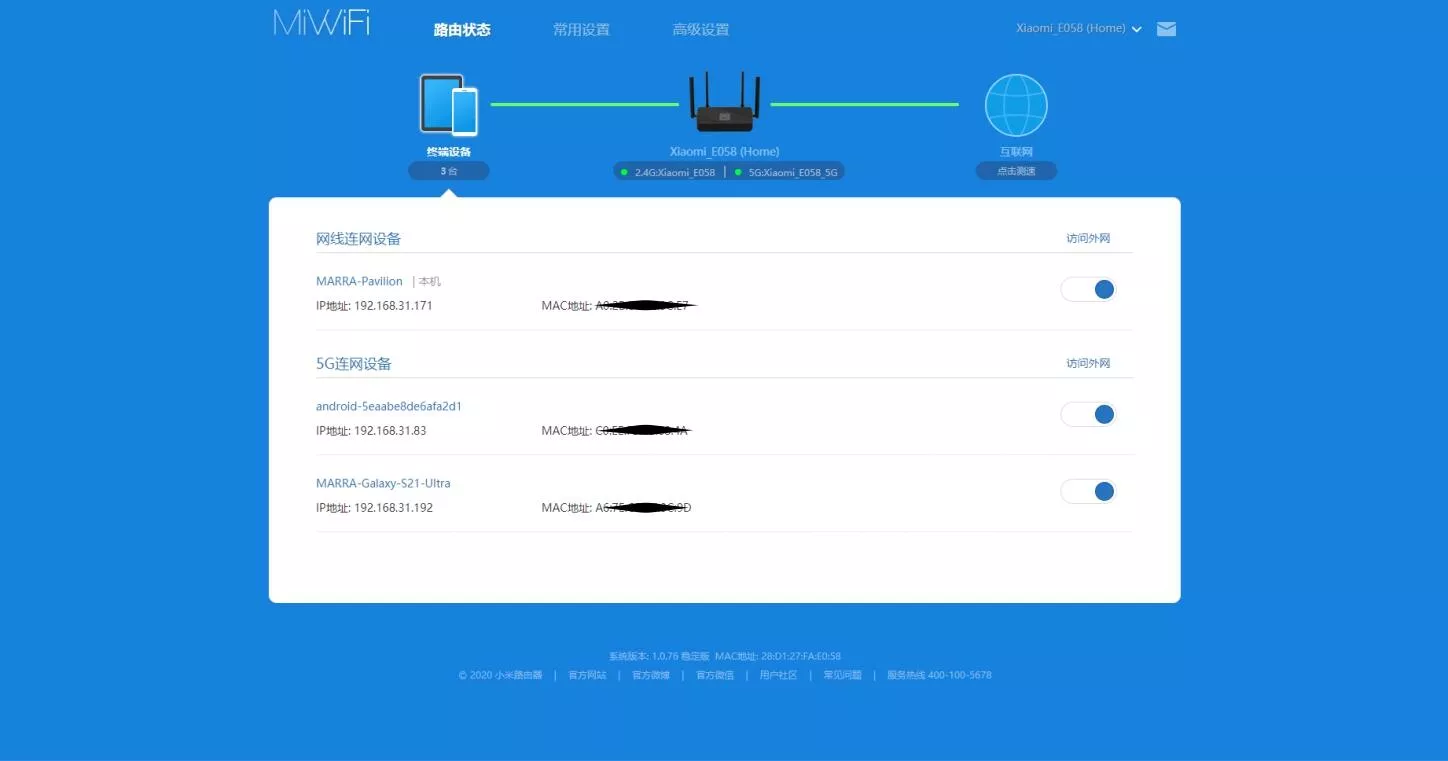Open the MARRA-Galaxy-S21-Ultra device name
The width and height of the screenshot is (1448, 761).
(x=383, y=484)
